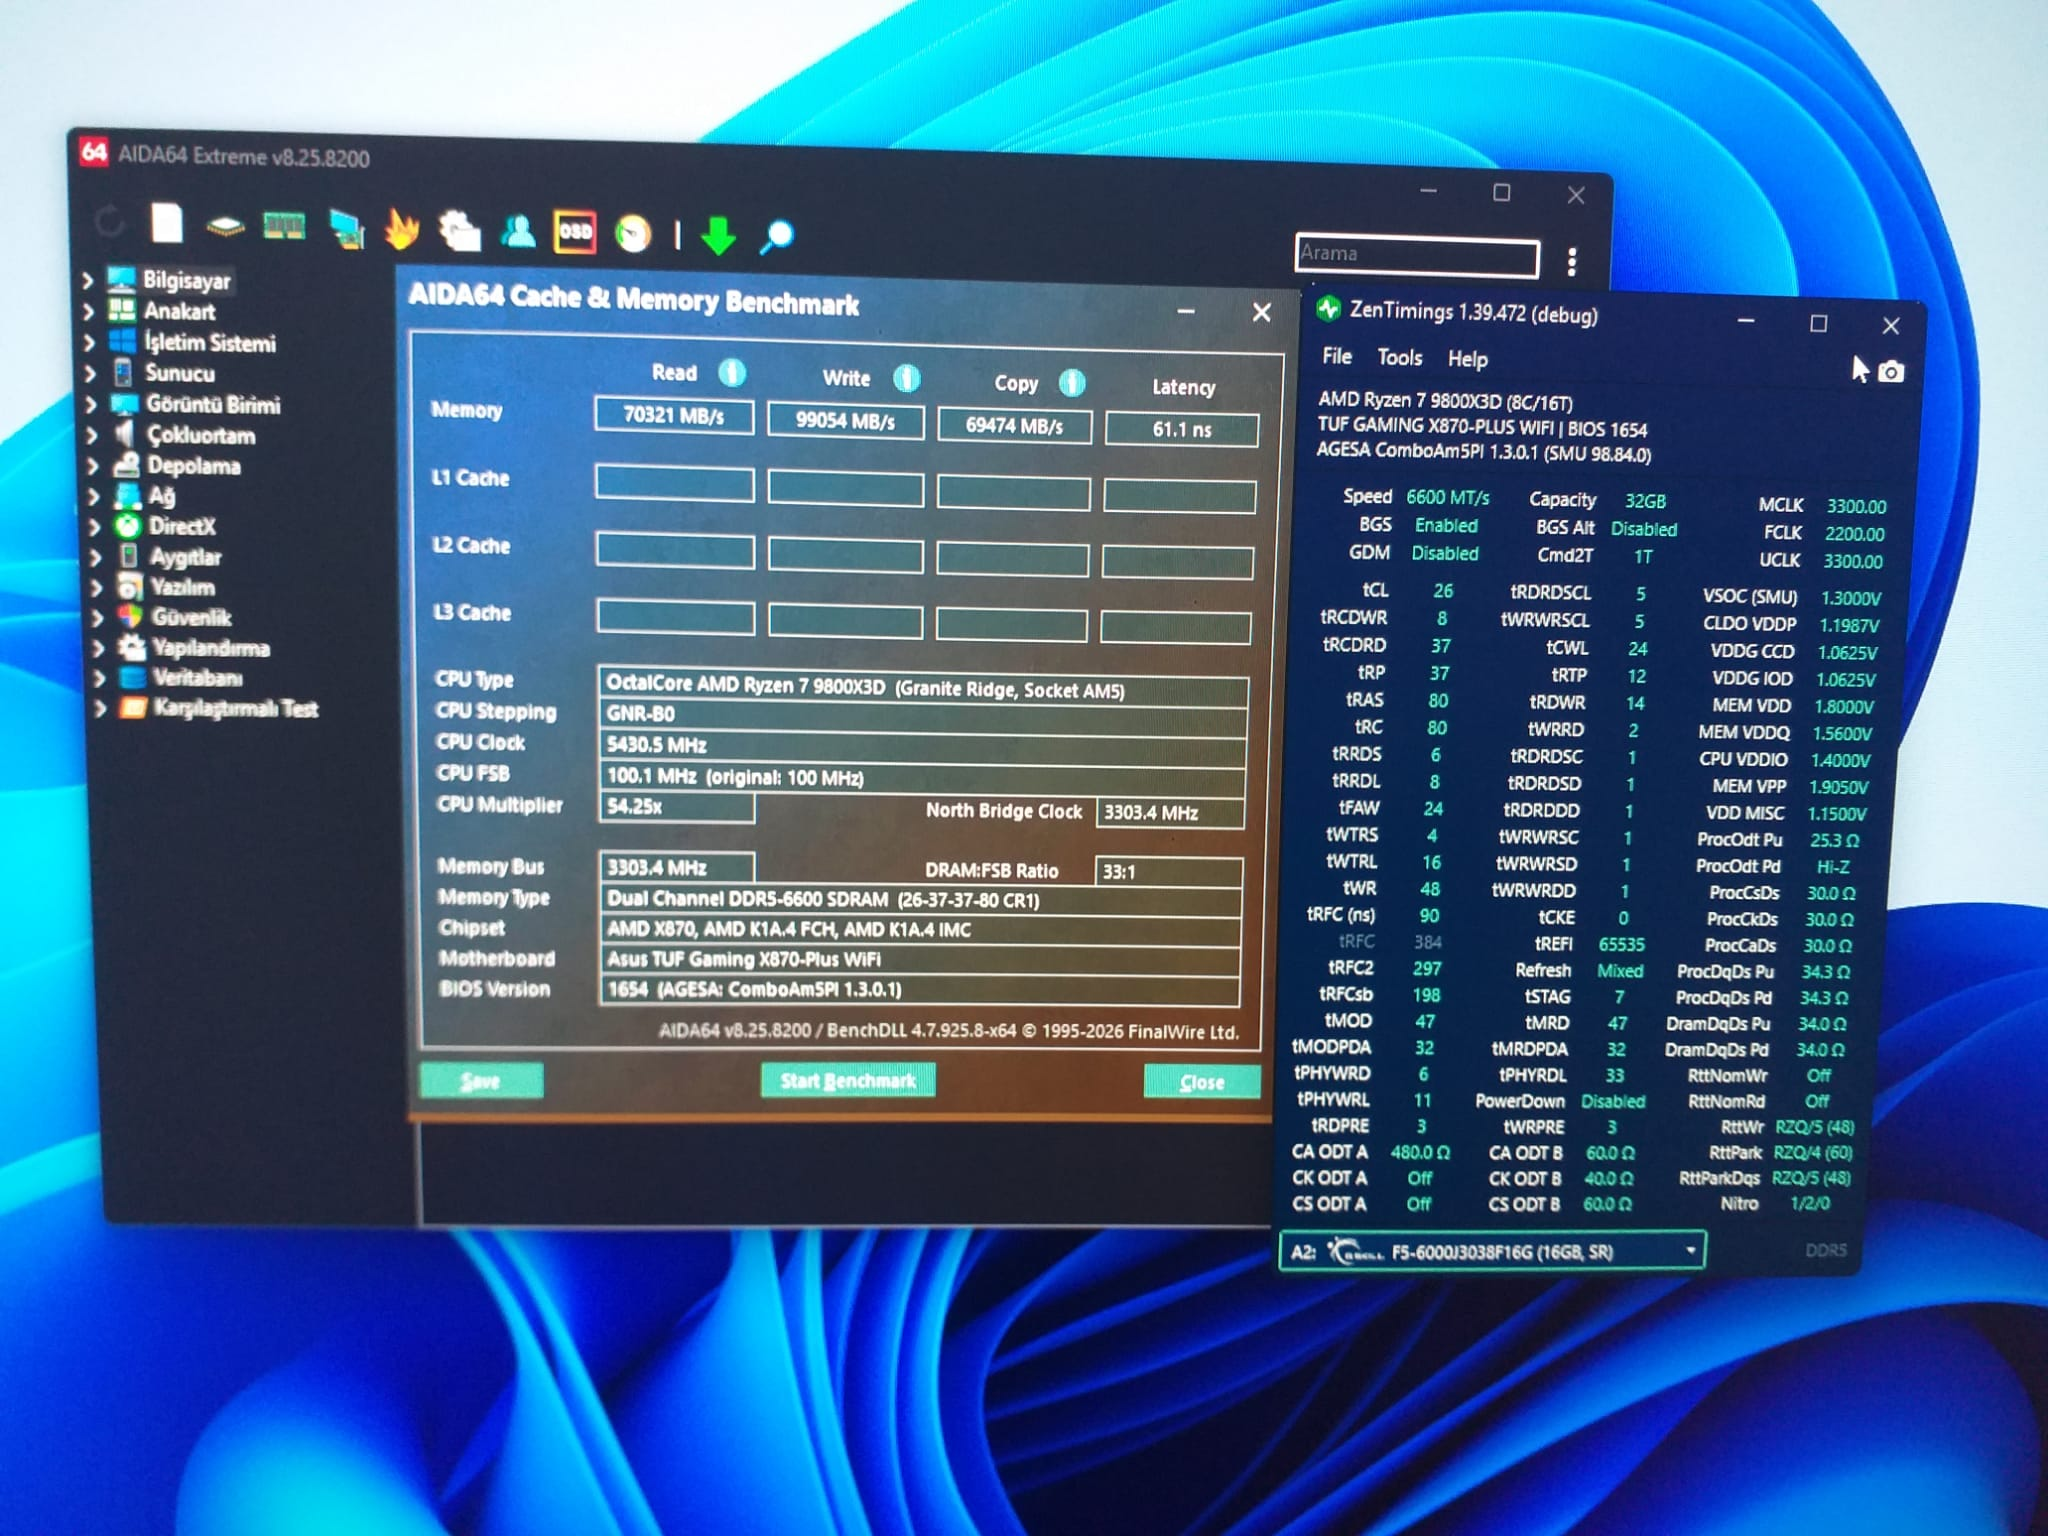Click the VSOC (SMU) value 1.3000V
This screenshot has height=1536, width=2048.
pos(1850,598)
